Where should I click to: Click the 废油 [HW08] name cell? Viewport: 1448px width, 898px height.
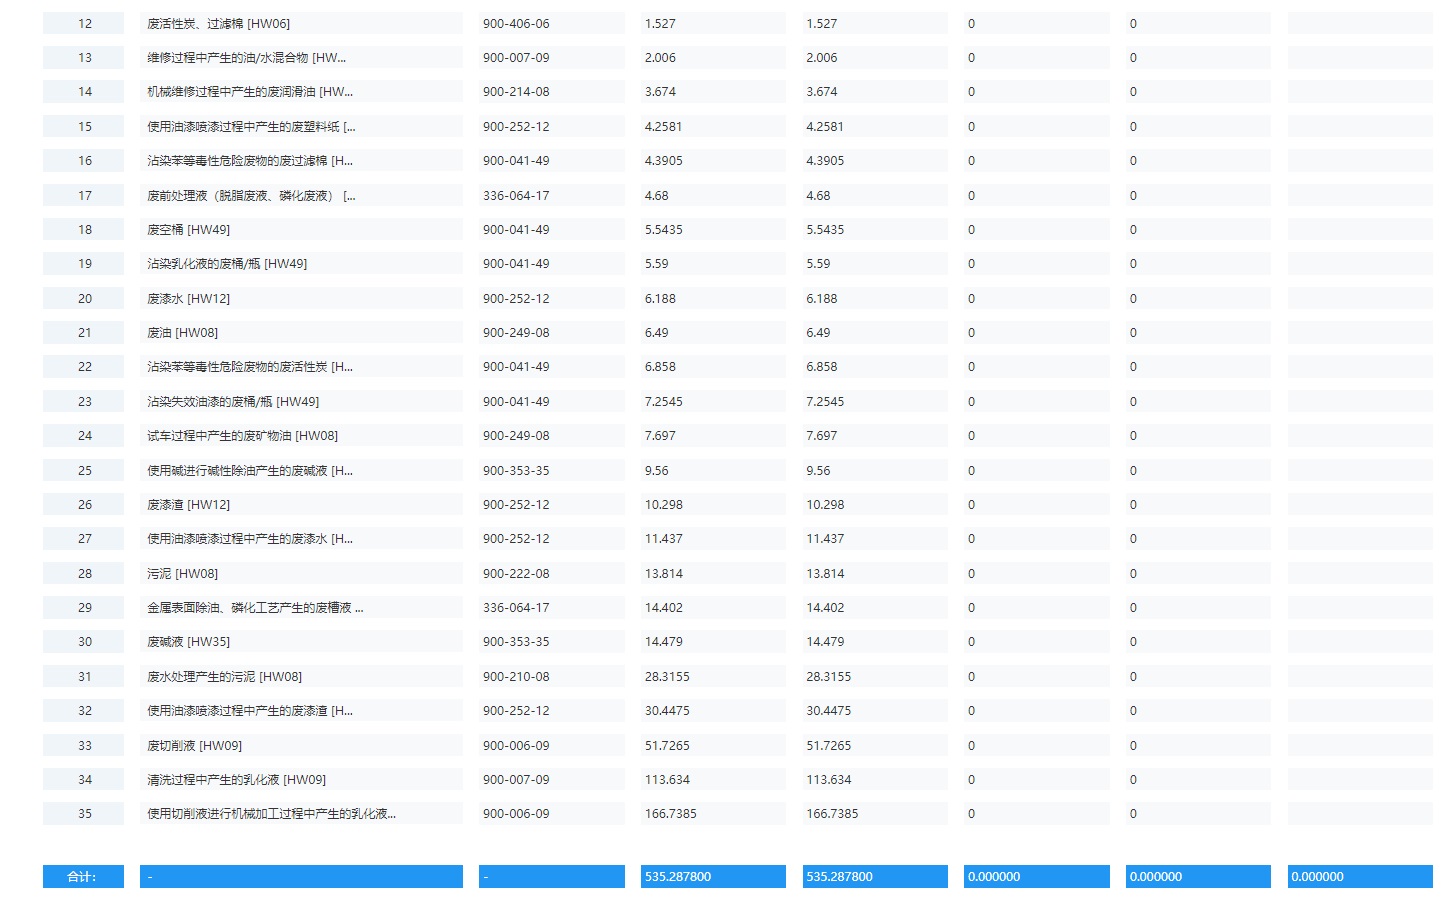pos(182,333)
